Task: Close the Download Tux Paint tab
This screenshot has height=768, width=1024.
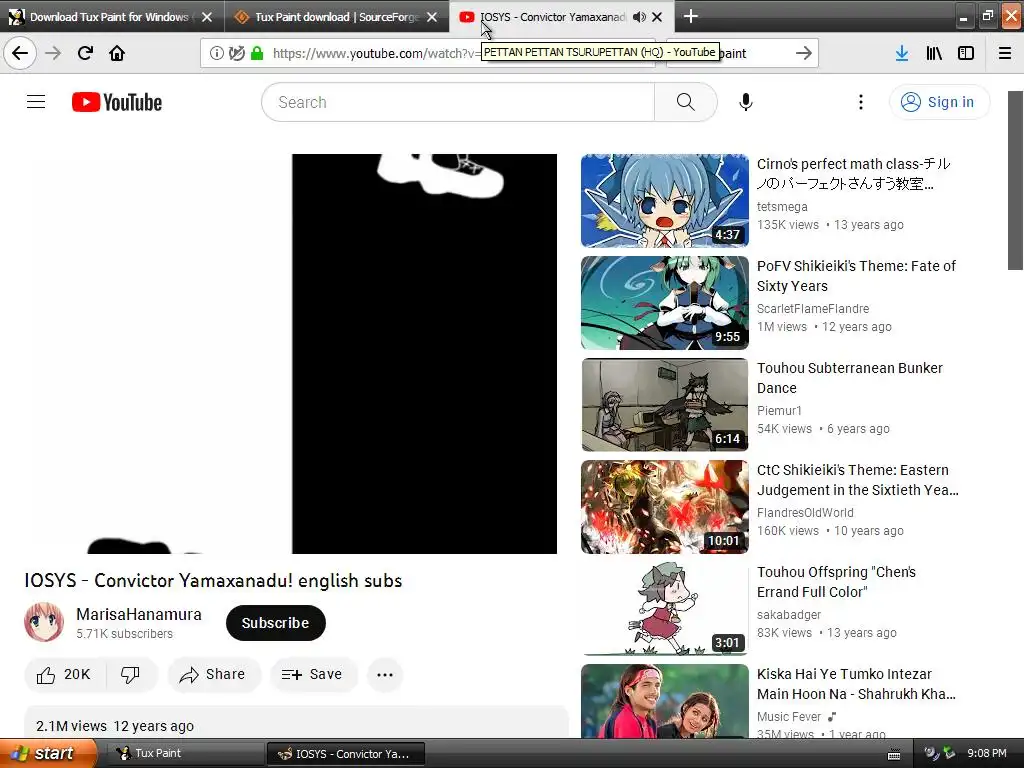Action: point(207,17)
